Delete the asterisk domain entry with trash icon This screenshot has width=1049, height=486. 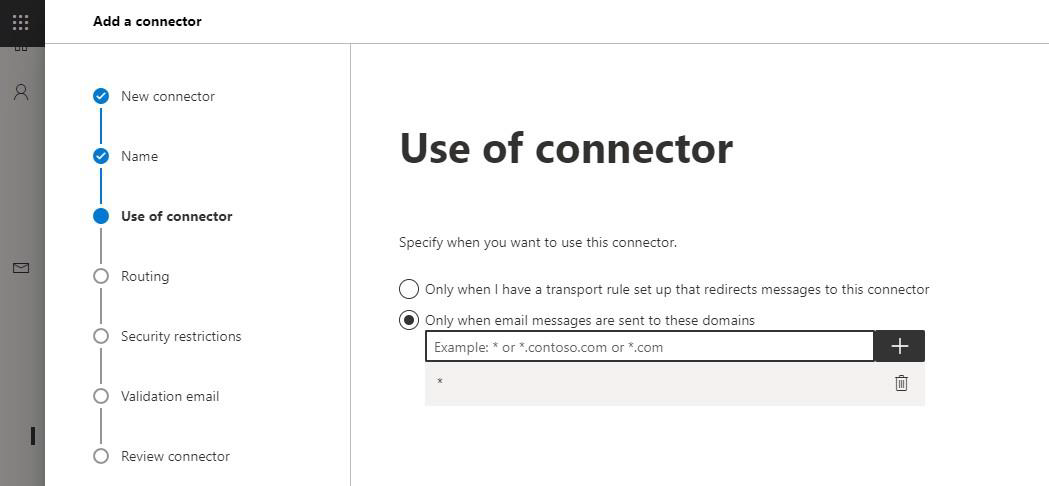click(x=901, y=383)
